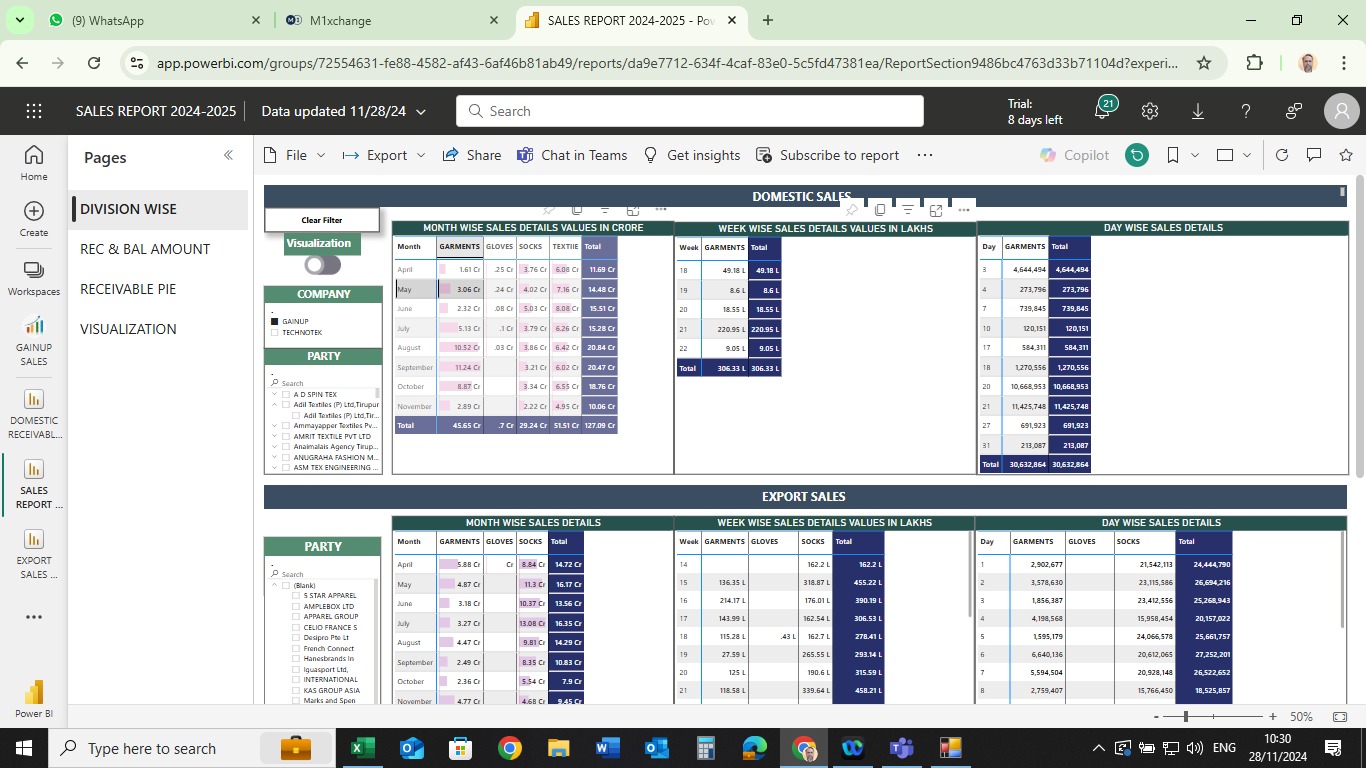Click the zoom level slider
Image resolution: width=1366 pixels, height=768 pixels.
[1186, 717]
